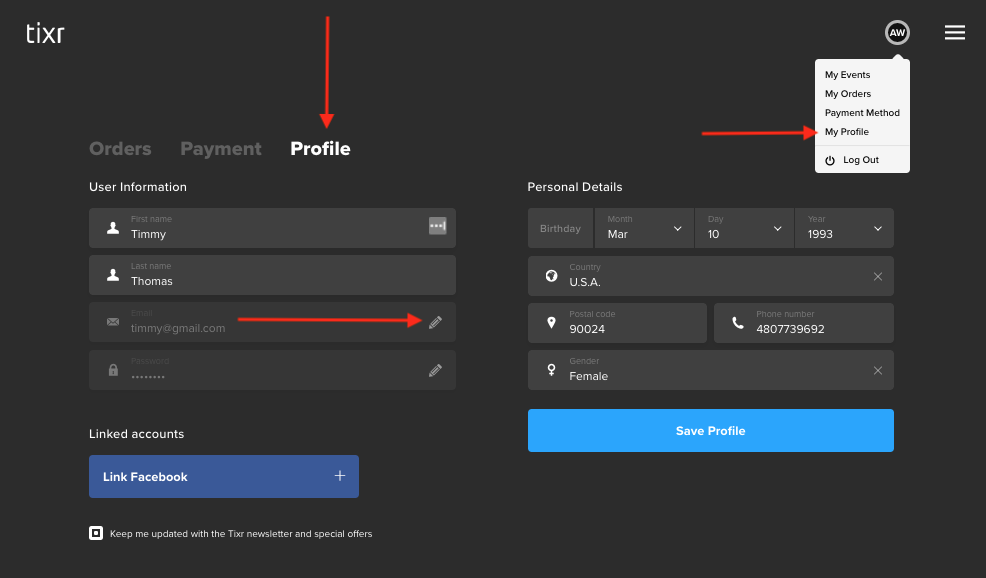Click the power icon next to Log Out

(830, 160)
